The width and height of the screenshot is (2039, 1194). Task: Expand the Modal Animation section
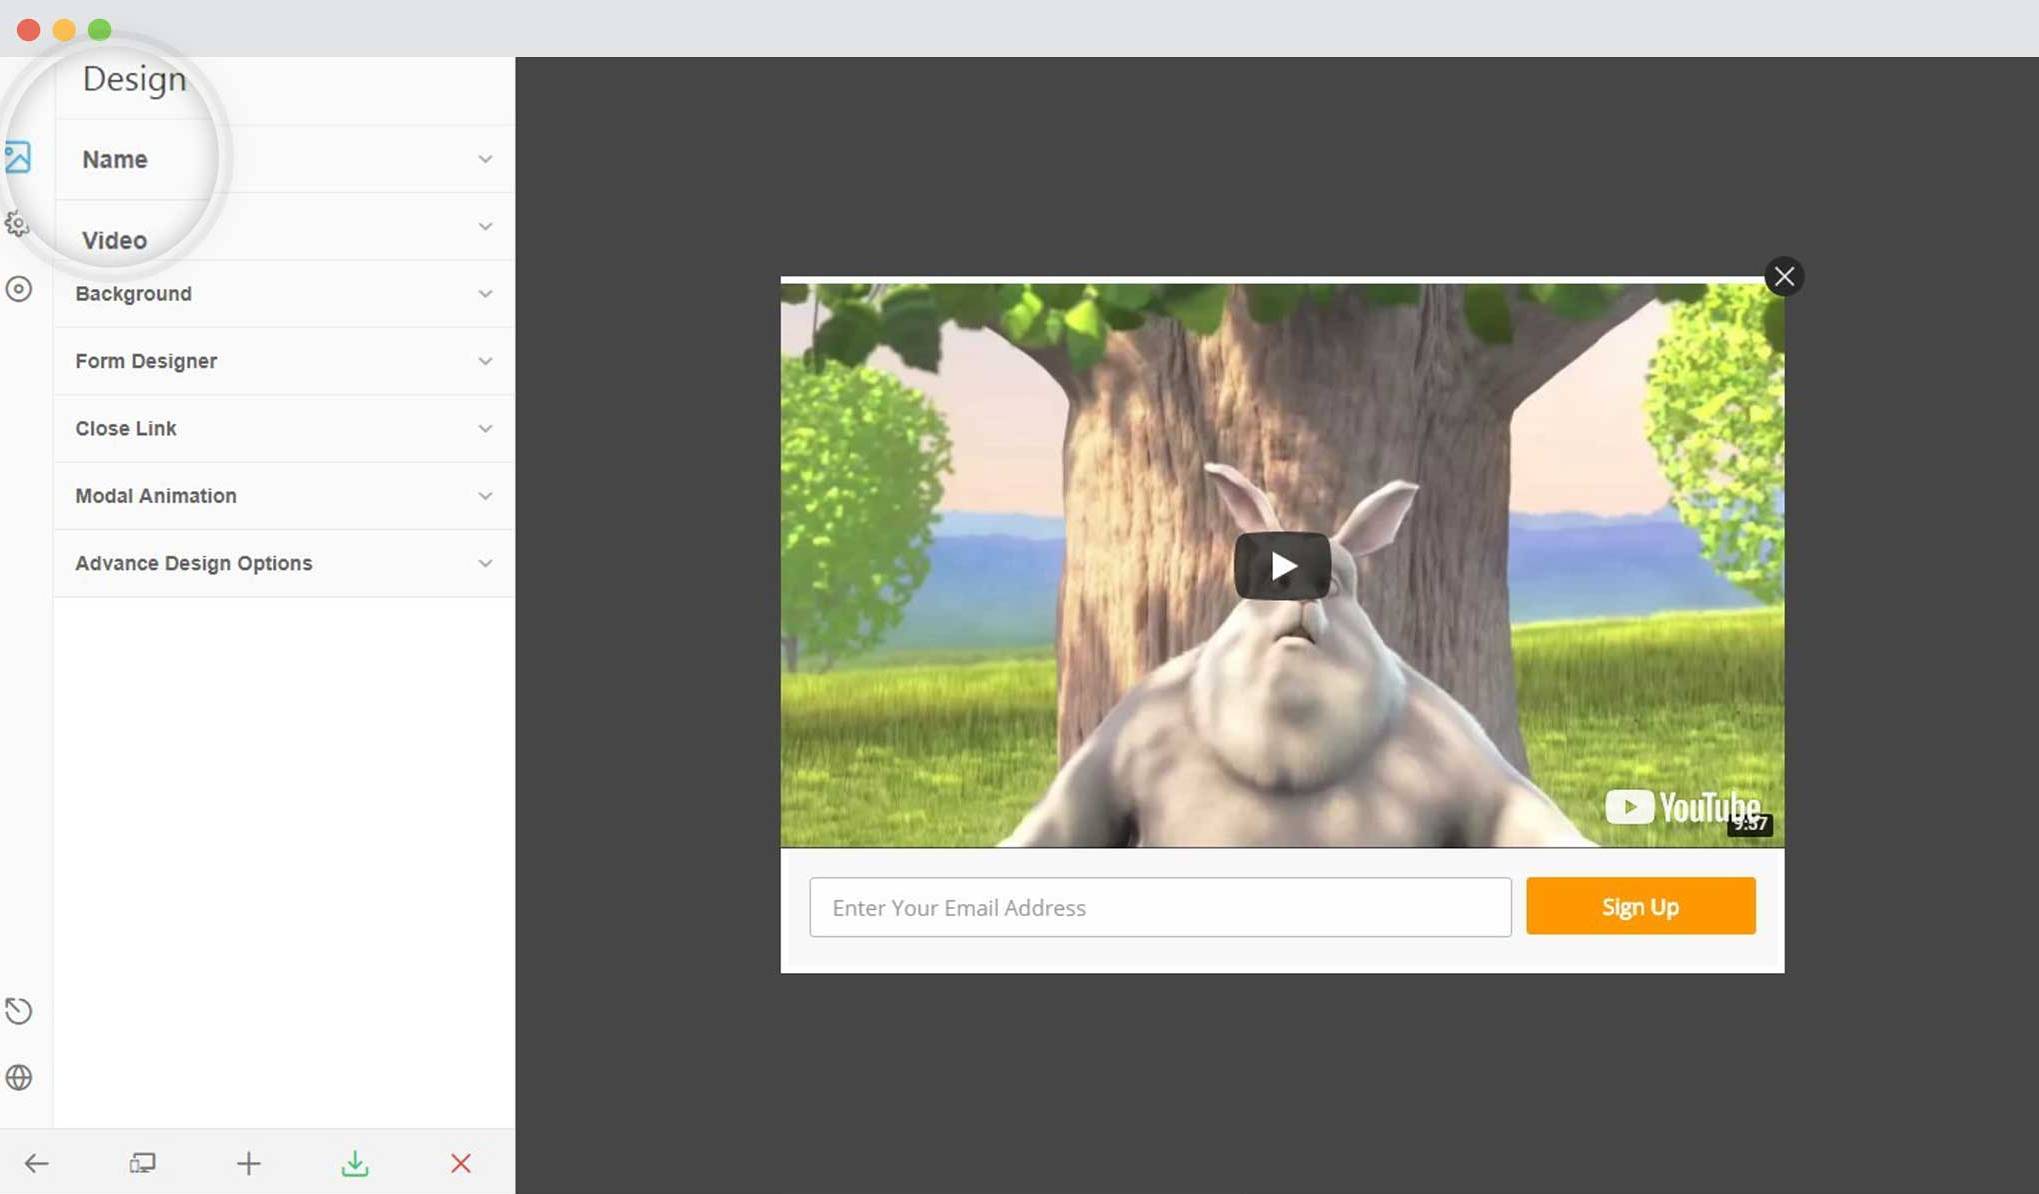coord(285,496)
